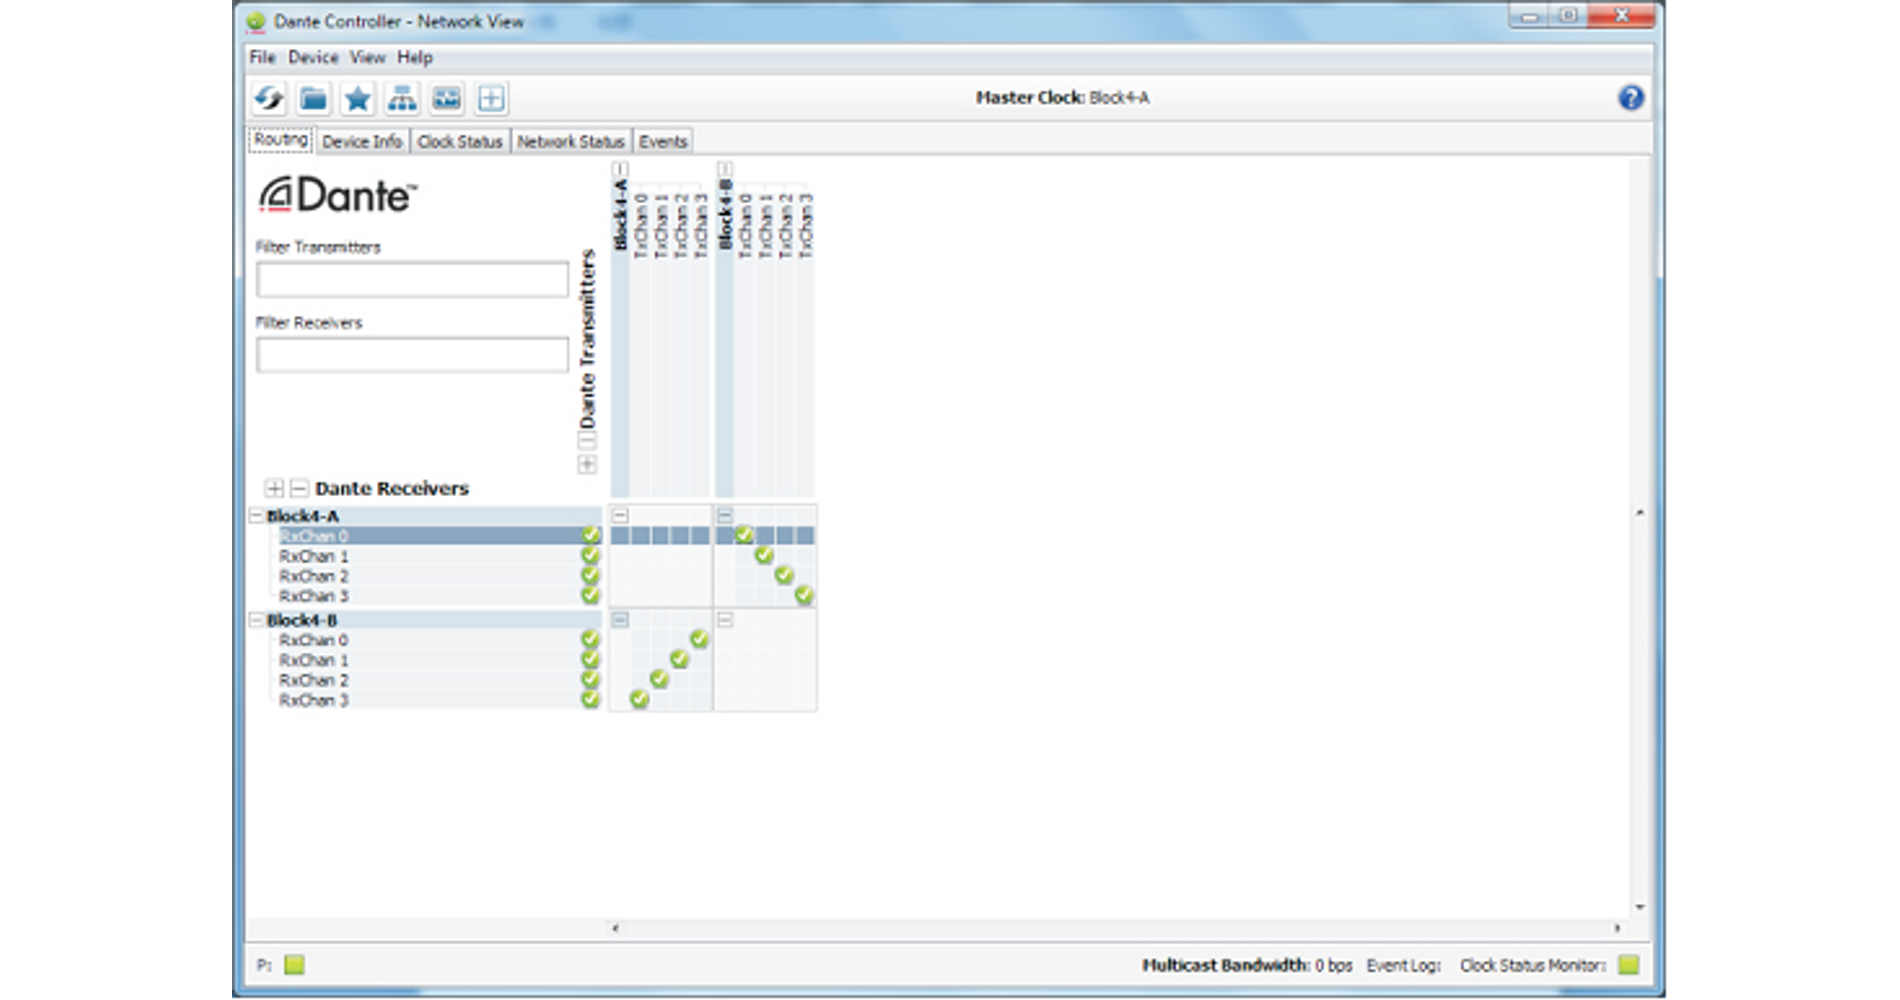Click the status check icon for Block4-A RxChan 2

coord(590,576)
